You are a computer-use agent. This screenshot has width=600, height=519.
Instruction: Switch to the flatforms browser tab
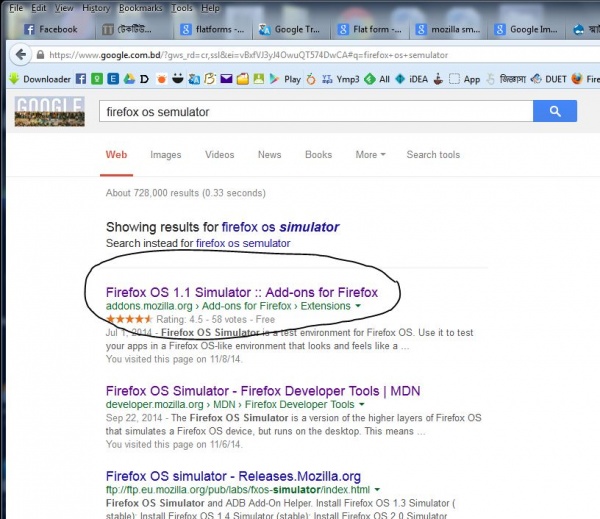pos(213,29)
